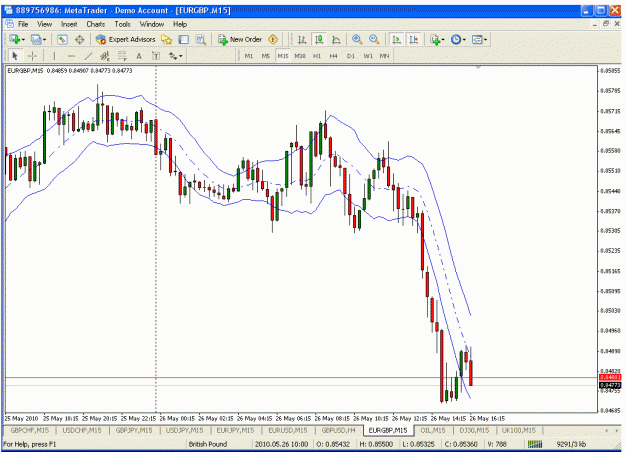Select the trendline drawing tool
The height and width of the screenshot is (452, 625).
click(88, 56)
